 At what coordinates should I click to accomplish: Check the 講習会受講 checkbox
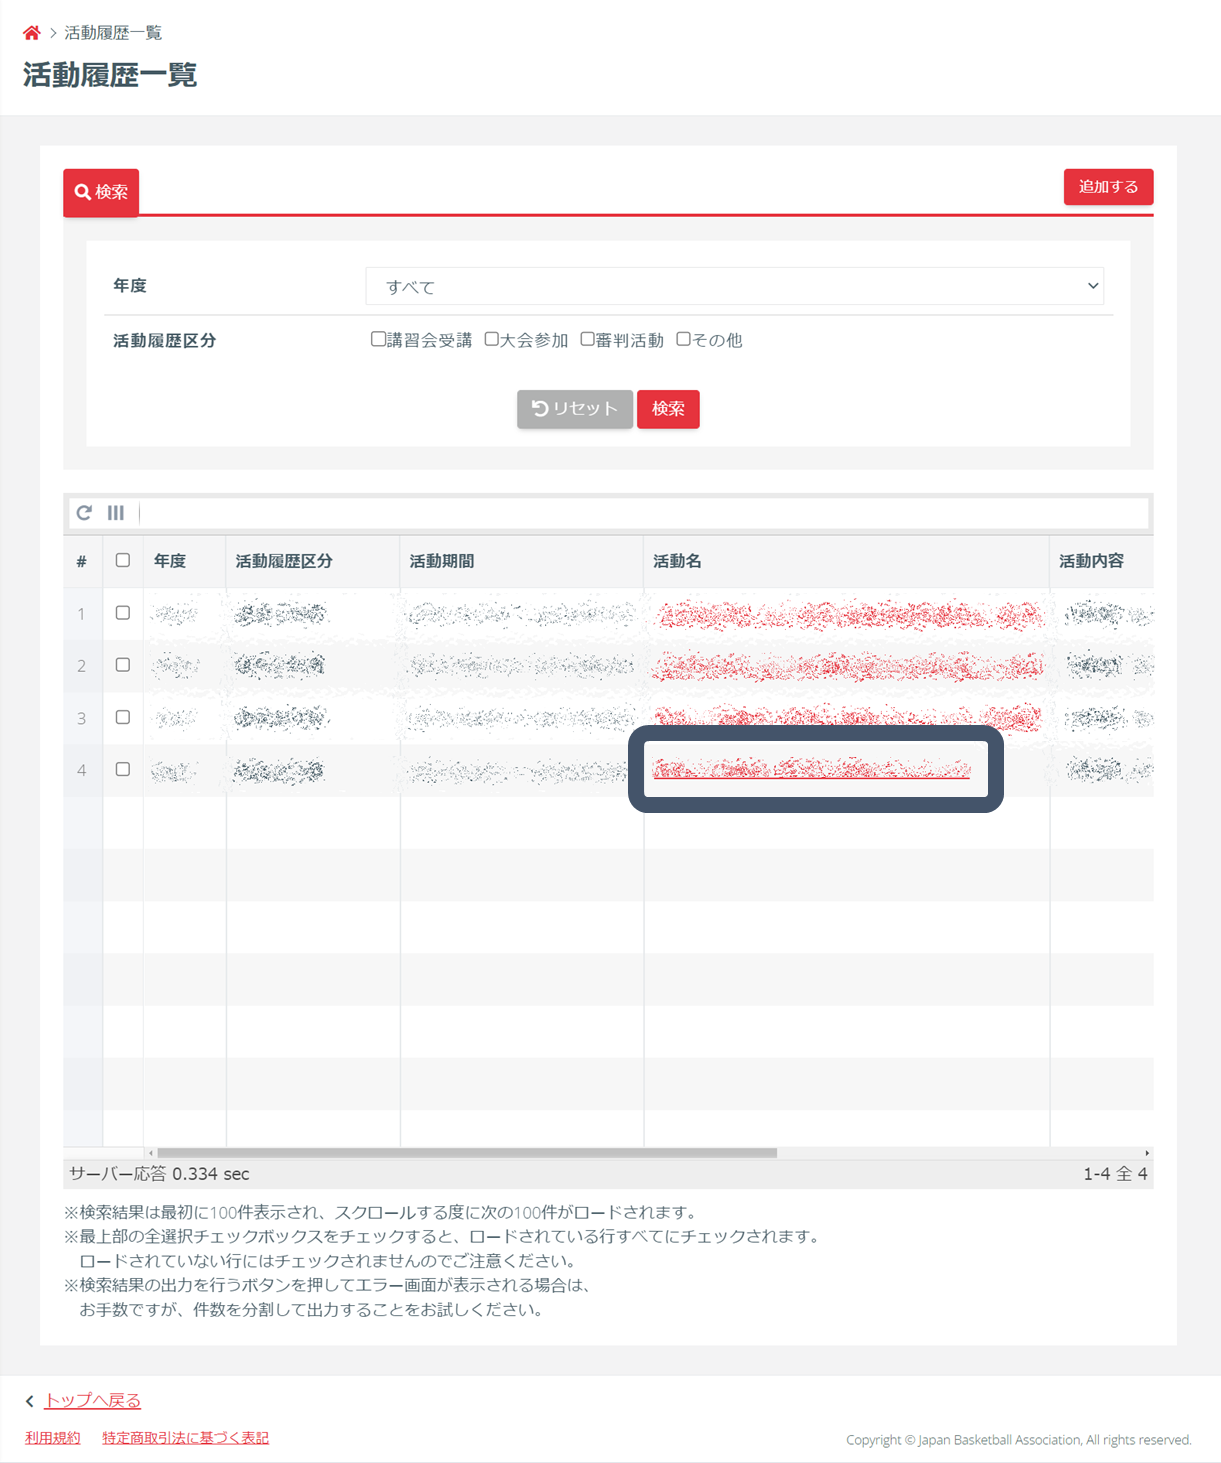(x=378, y=339)
